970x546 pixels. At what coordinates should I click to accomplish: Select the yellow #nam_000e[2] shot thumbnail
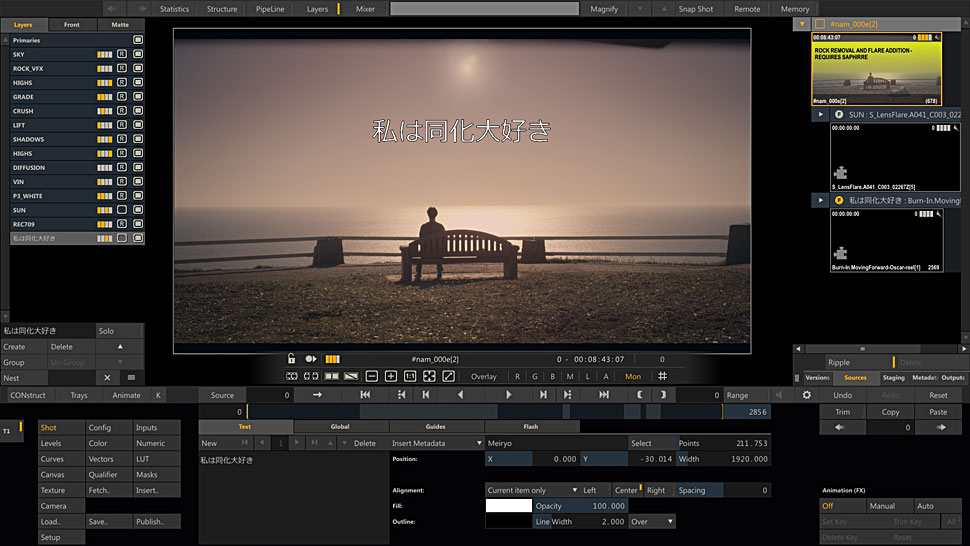coord(875,68)
